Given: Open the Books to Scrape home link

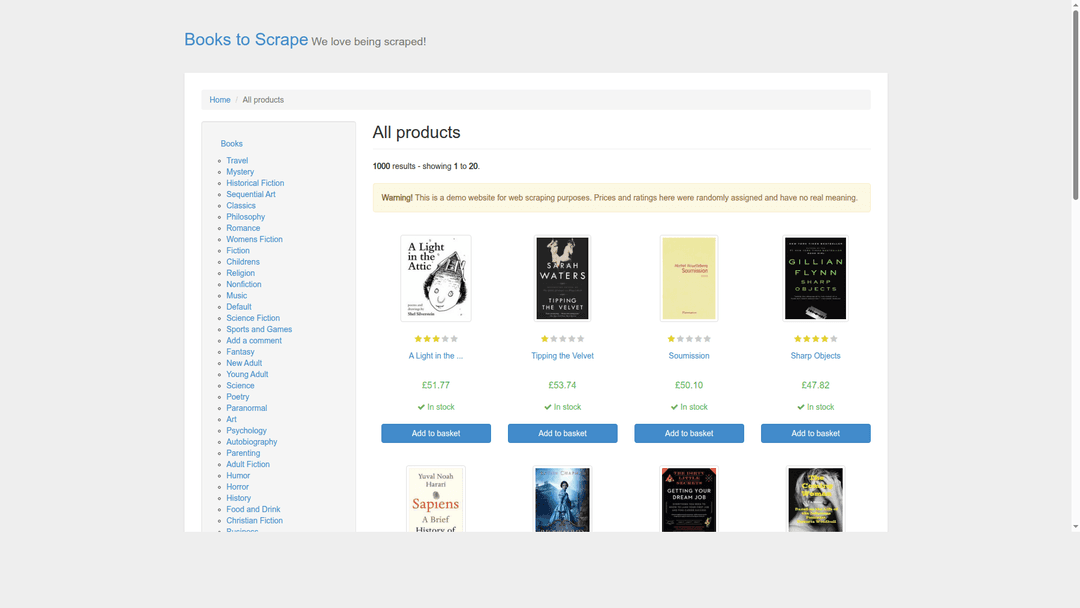Looking at the screenshot, I should point(246,39).
